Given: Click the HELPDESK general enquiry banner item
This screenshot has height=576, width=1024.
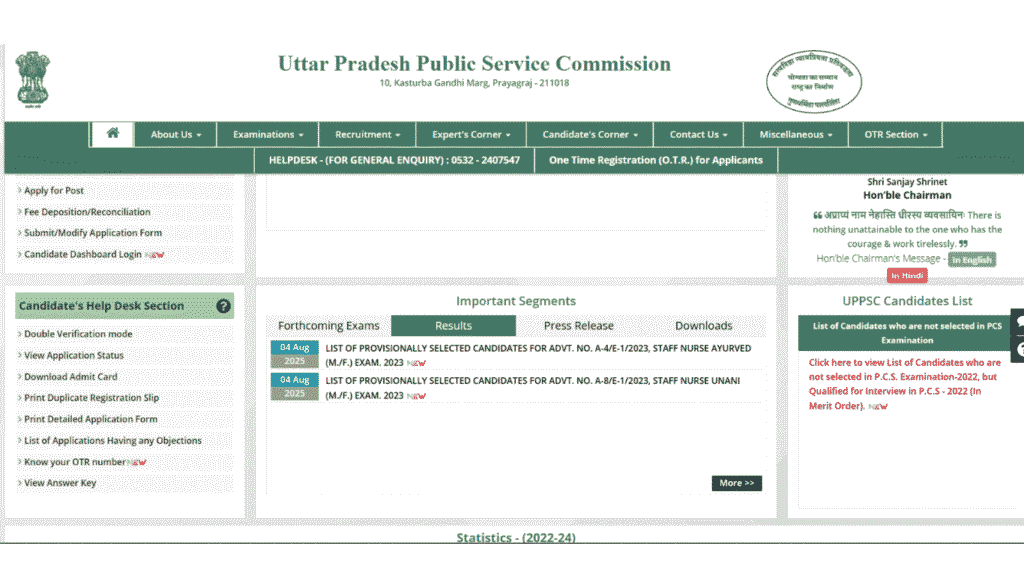Looking at the screenshot, I should tap(394, 160).
